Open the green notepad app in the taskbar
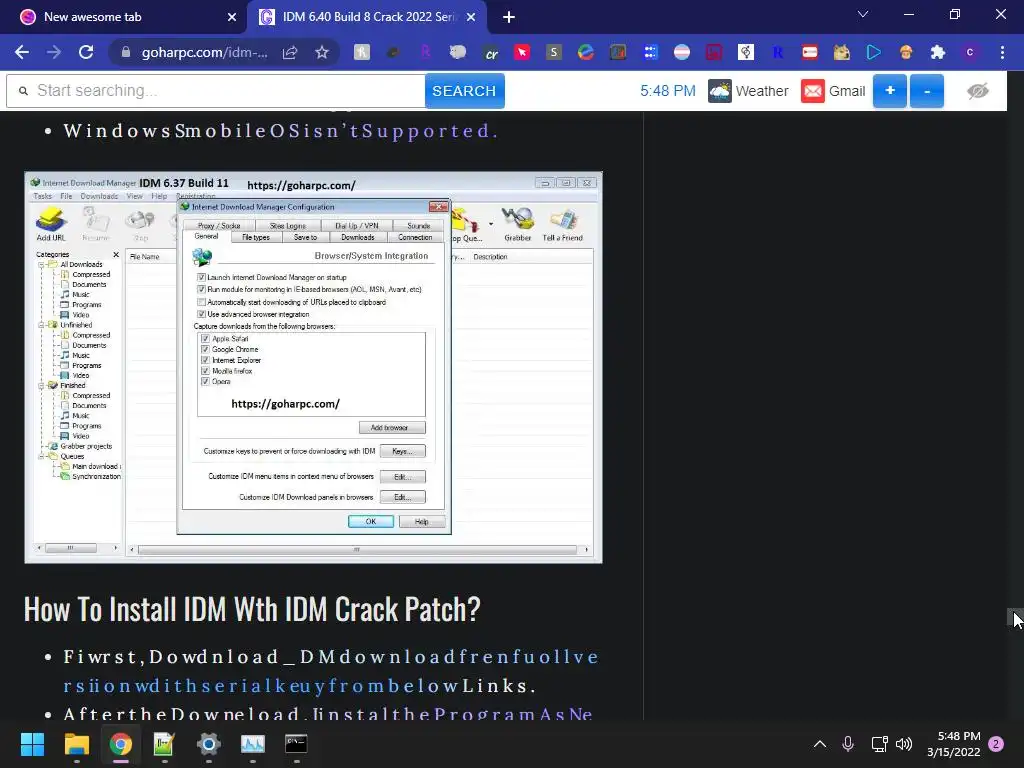1024x768 pixels. (164, 744)
